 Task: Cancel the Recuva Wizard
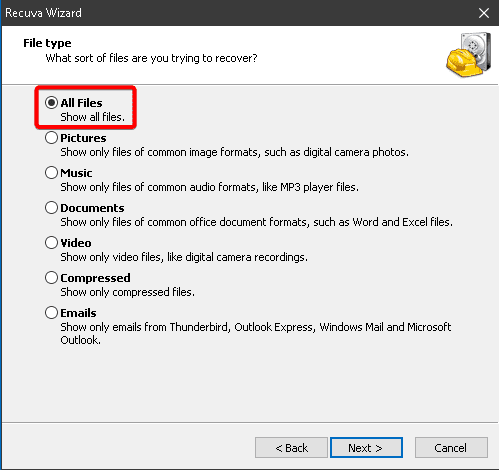pos(451,448)
